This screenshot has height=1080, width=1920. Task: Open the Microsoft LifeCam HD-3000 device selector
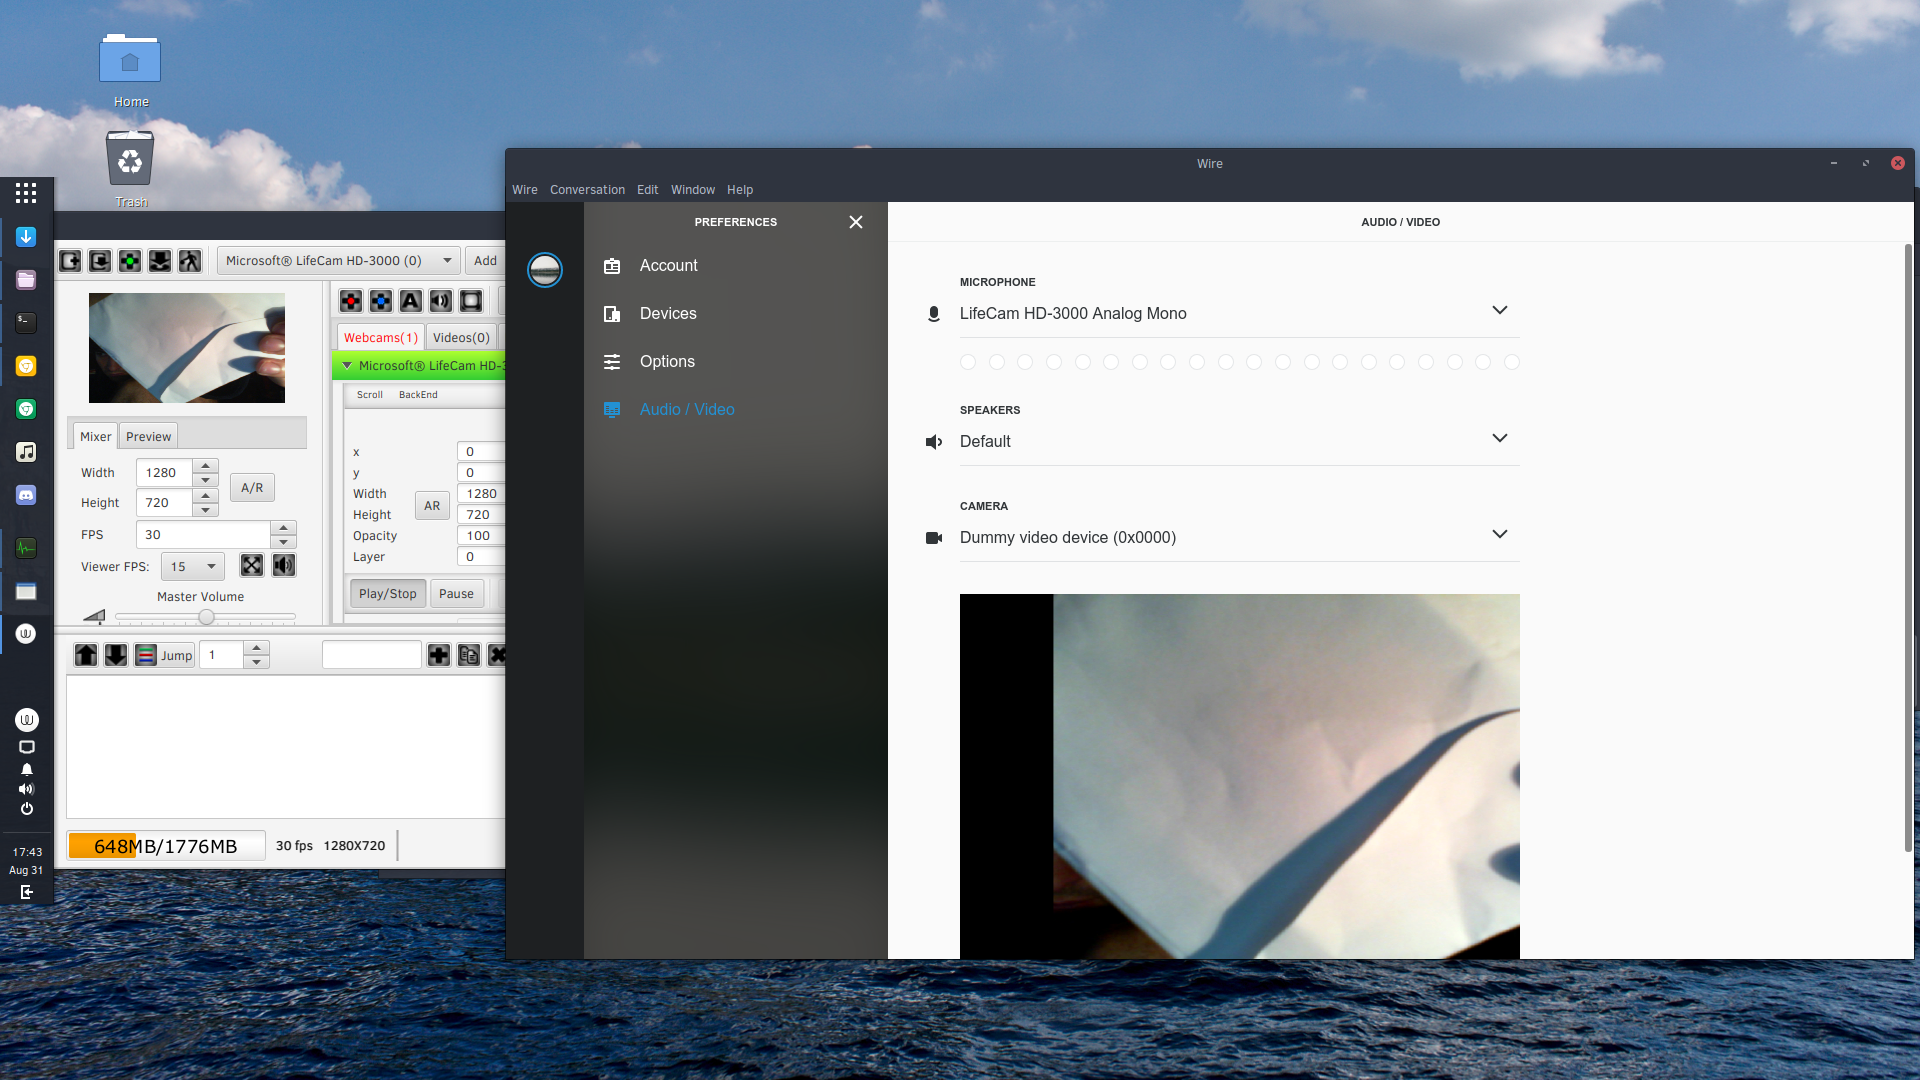click(x=337, y=260)
